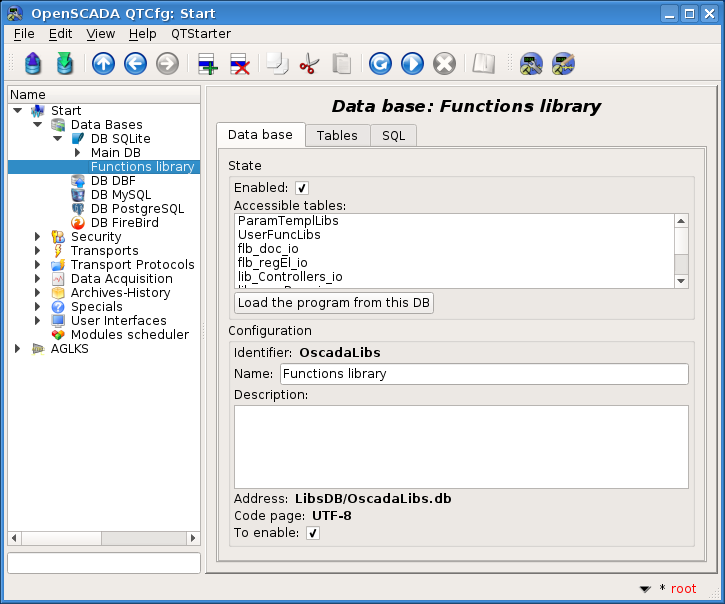Toggle the To enable checkbox
Viewport: 725px width, 604px height.
click(313, 533)
